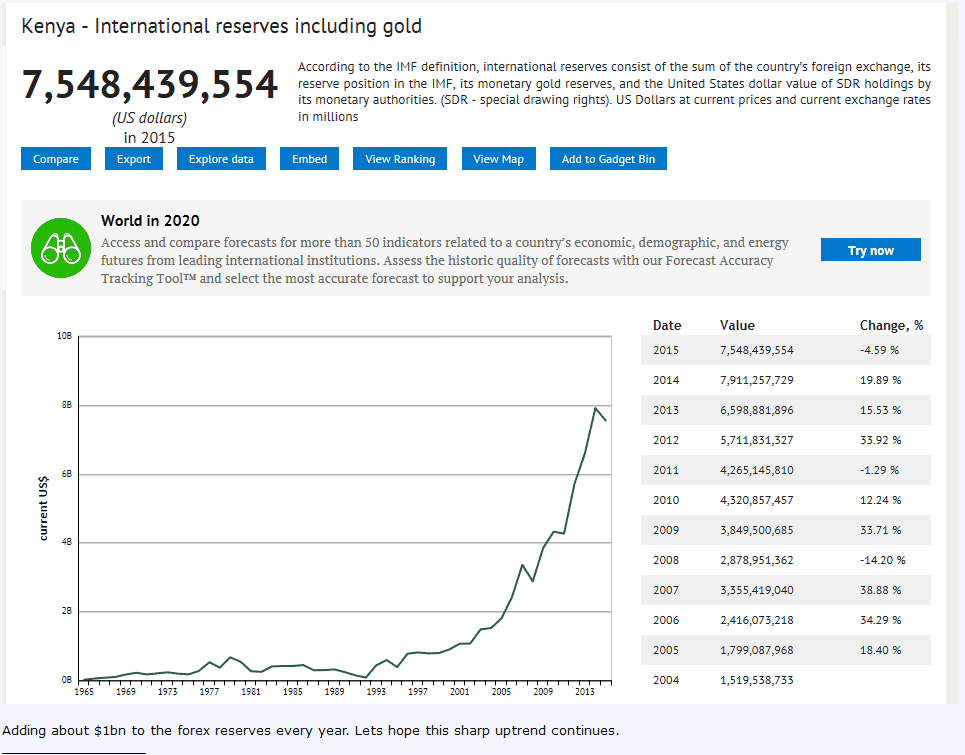Click the 2009 x-axis tick label
This screenshot has height=755, width=965.
[x=543, y=692]
